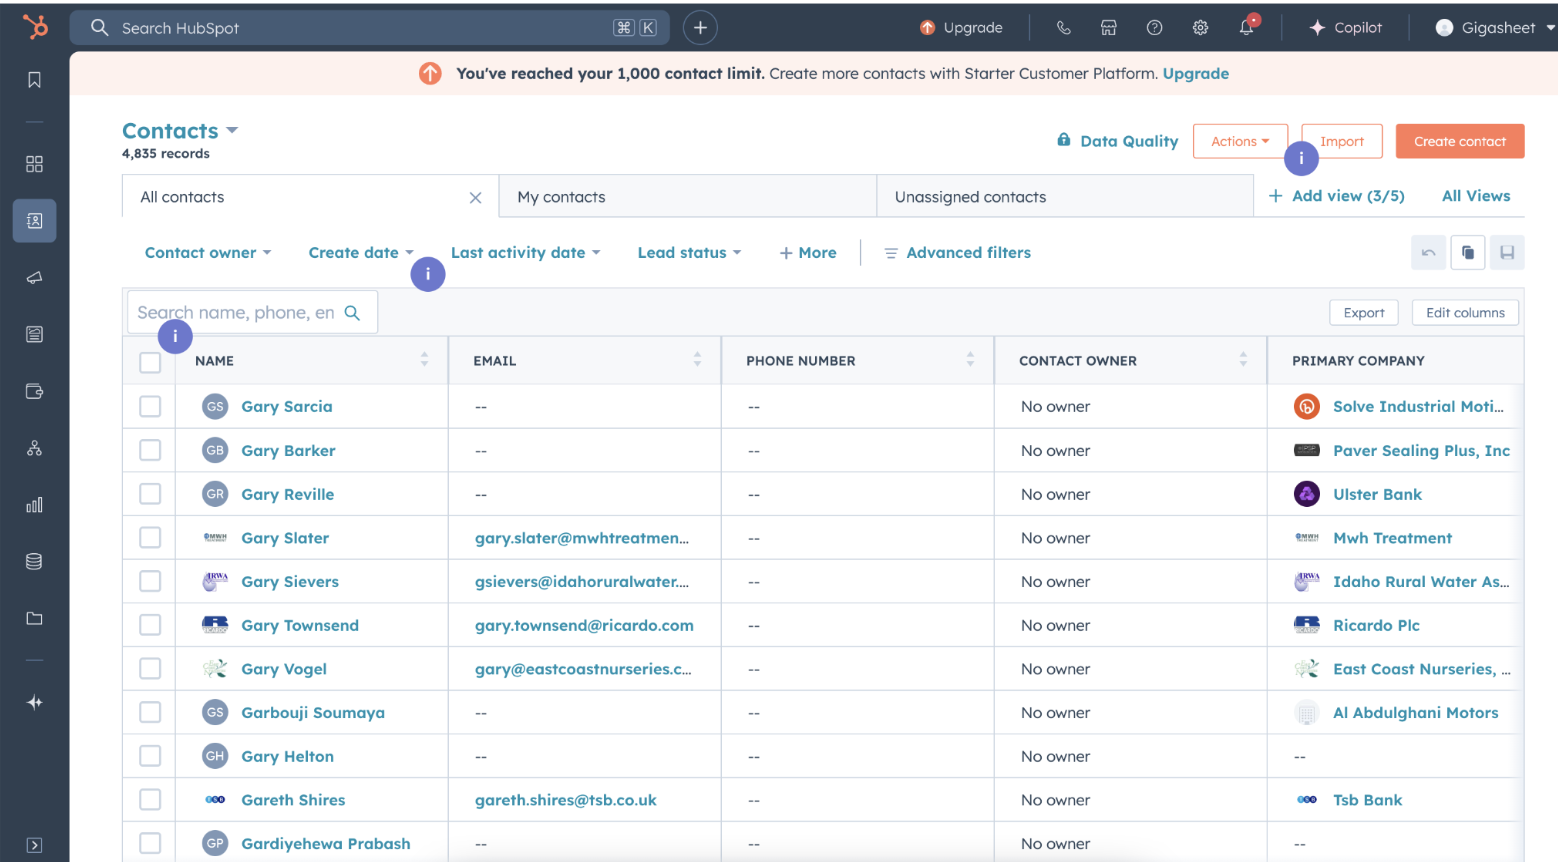This screenshot has height=862, width=1558.
Task: Click the search magnifier in table search
Action: point(352,313)
